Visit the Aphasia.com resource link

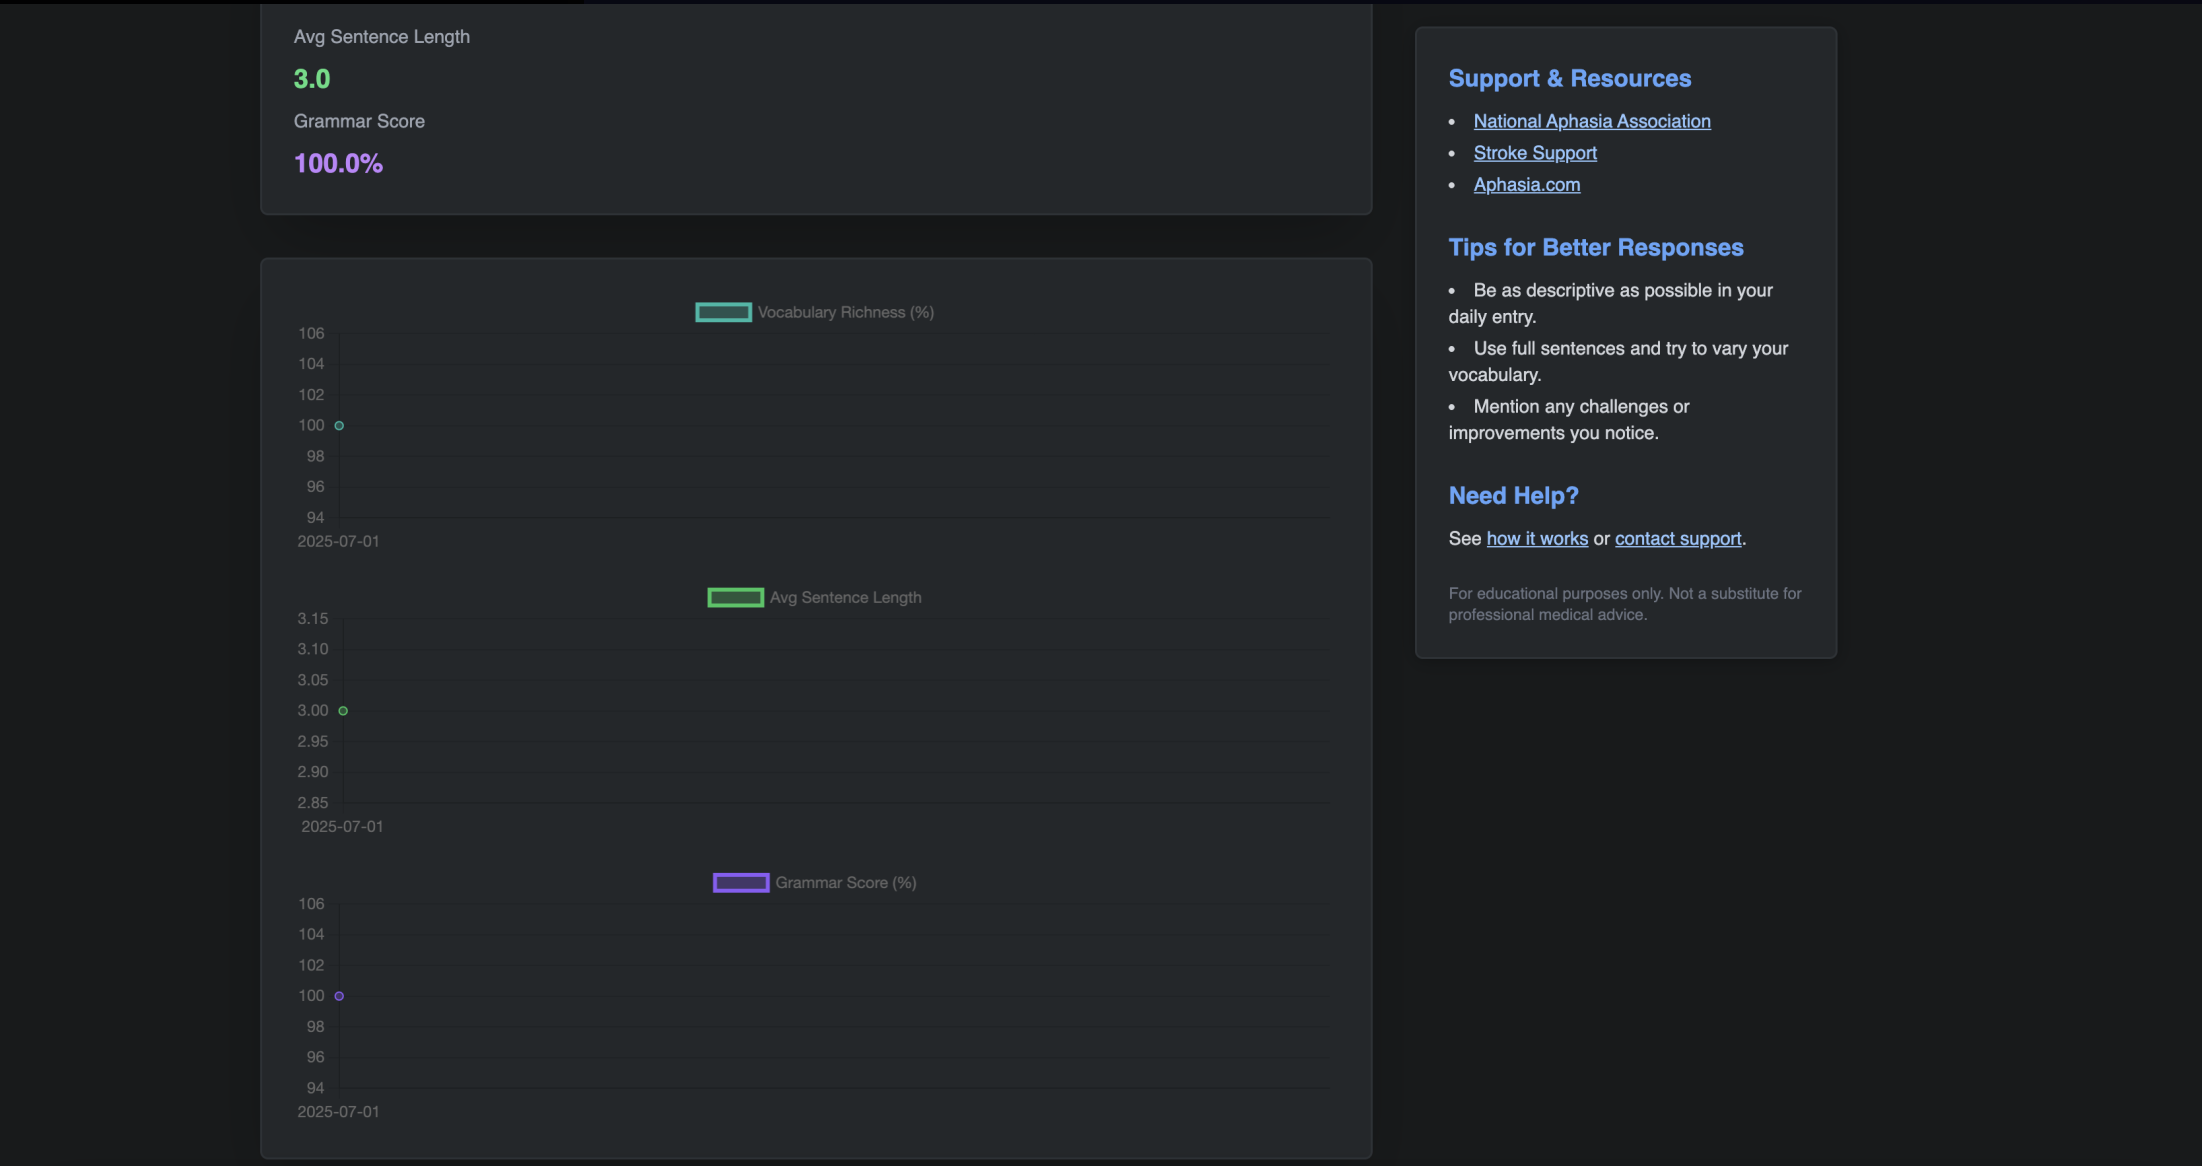1526,185
